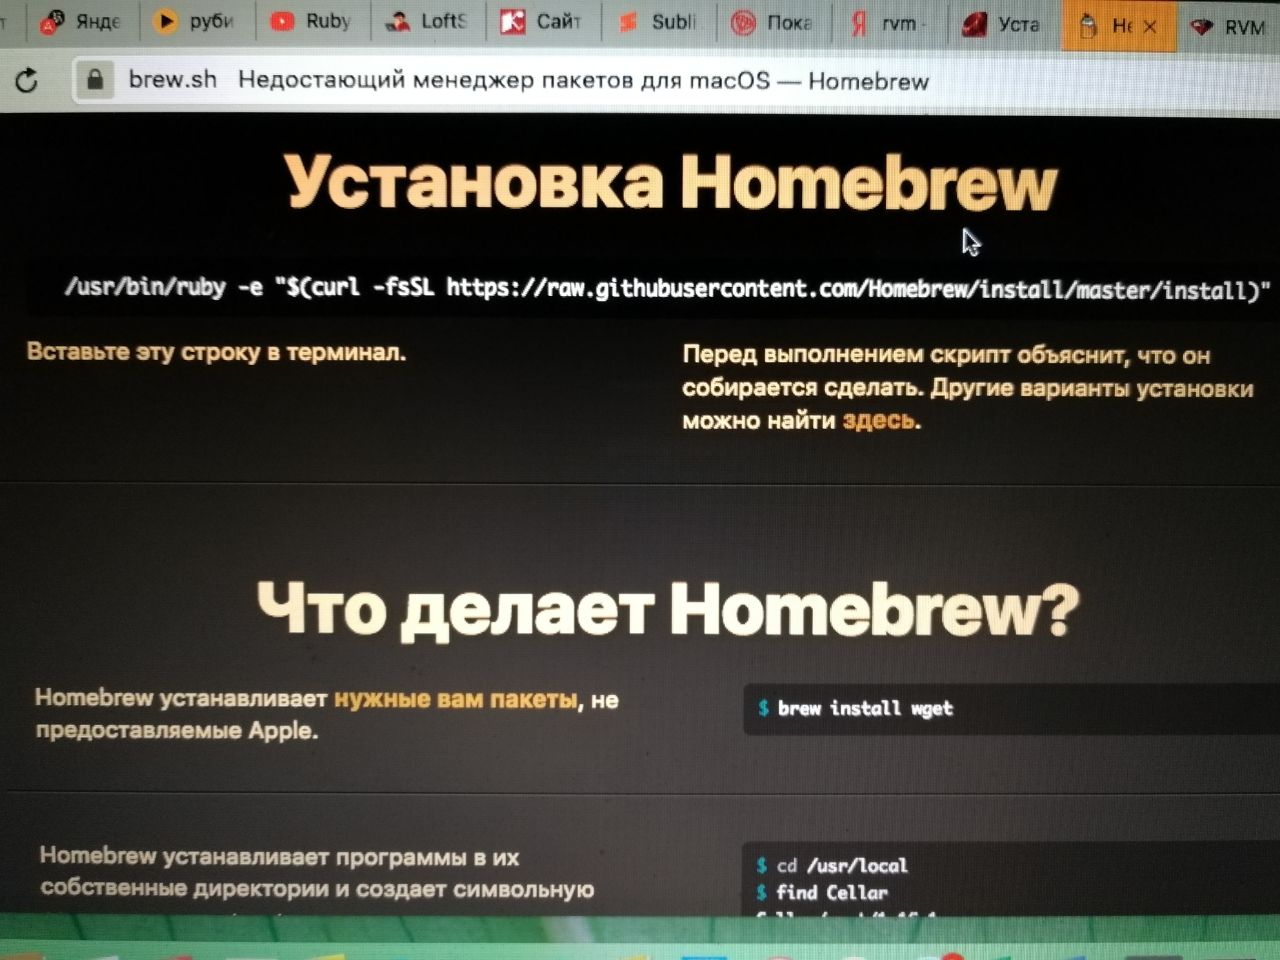
Task: Close the active Homebrew tab
Action: [1150, 27]
